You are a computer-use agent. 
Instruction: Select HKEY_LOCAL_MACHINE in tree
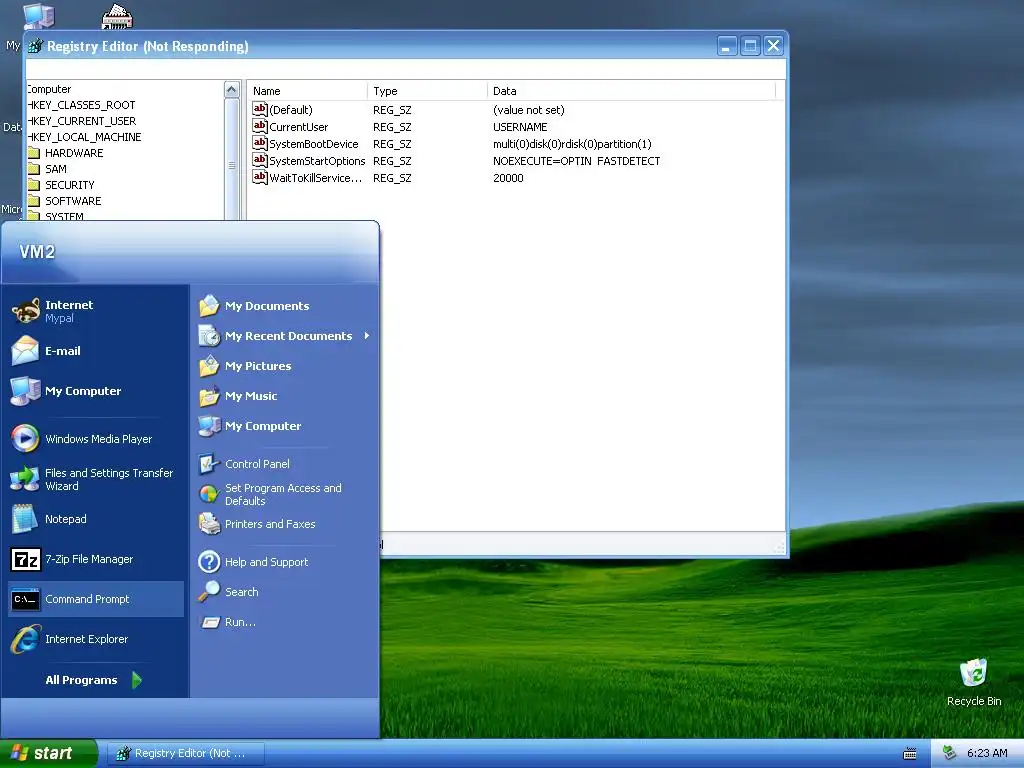pos(84,137)
